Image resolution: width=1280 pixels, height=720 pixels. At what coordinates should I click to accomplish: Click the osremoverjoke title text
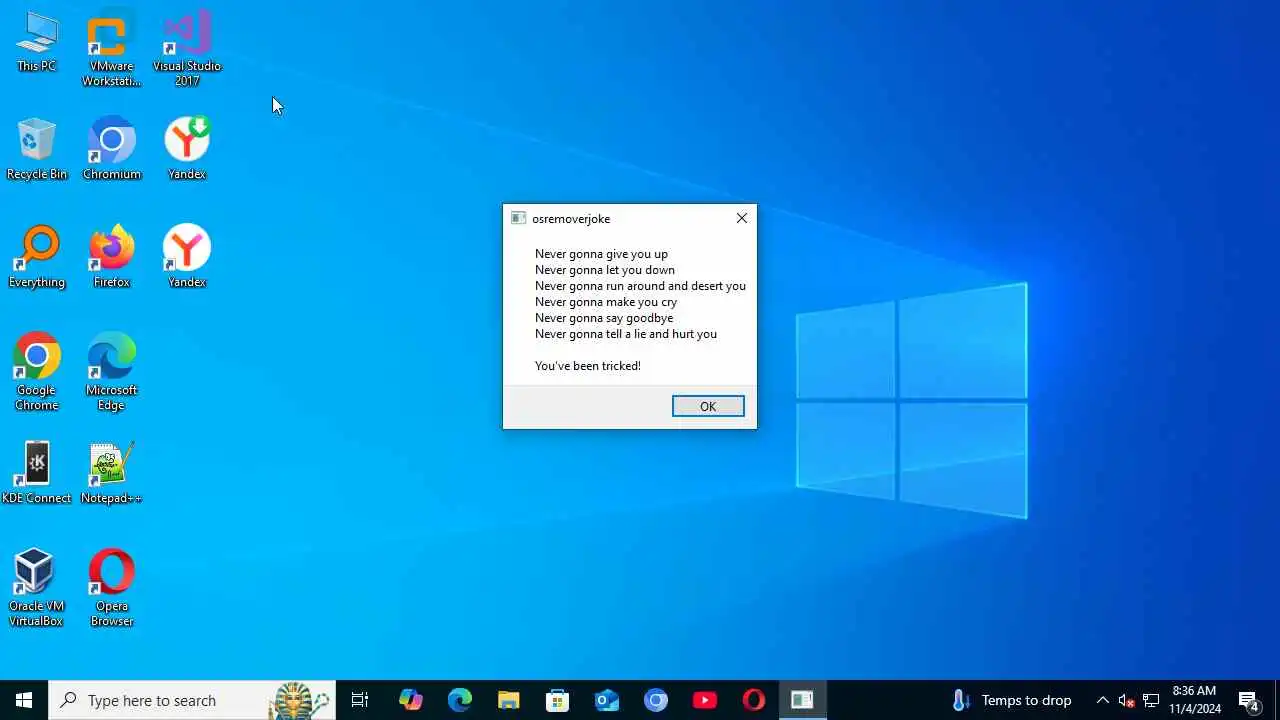[571, 219]
